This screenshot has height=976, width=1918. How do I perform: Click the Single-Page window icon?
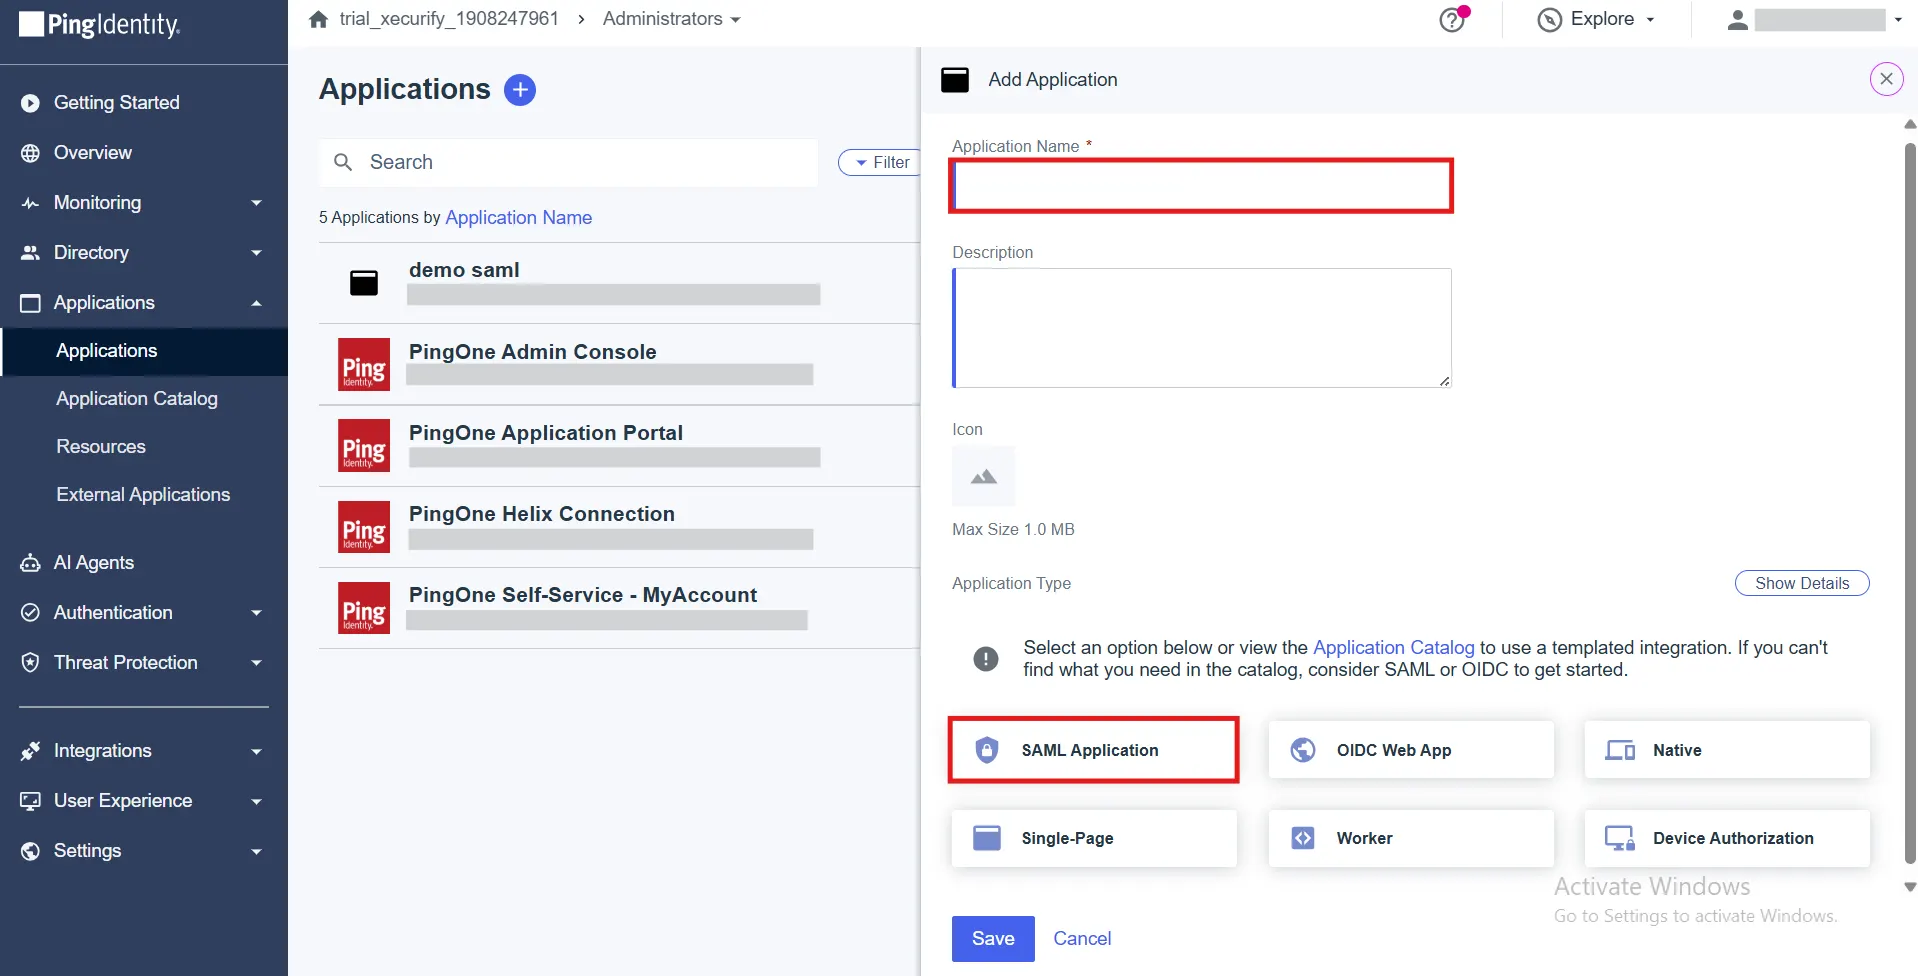coord(987,838)
